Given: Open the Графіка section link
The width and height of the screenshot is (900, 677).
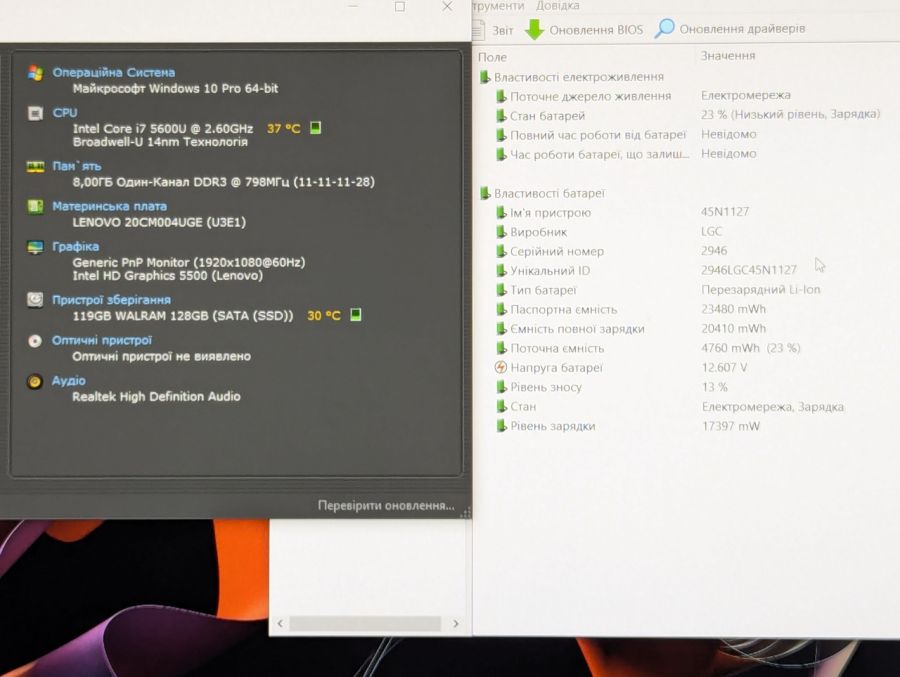Looking at the screenshot, I should (76, 246).
